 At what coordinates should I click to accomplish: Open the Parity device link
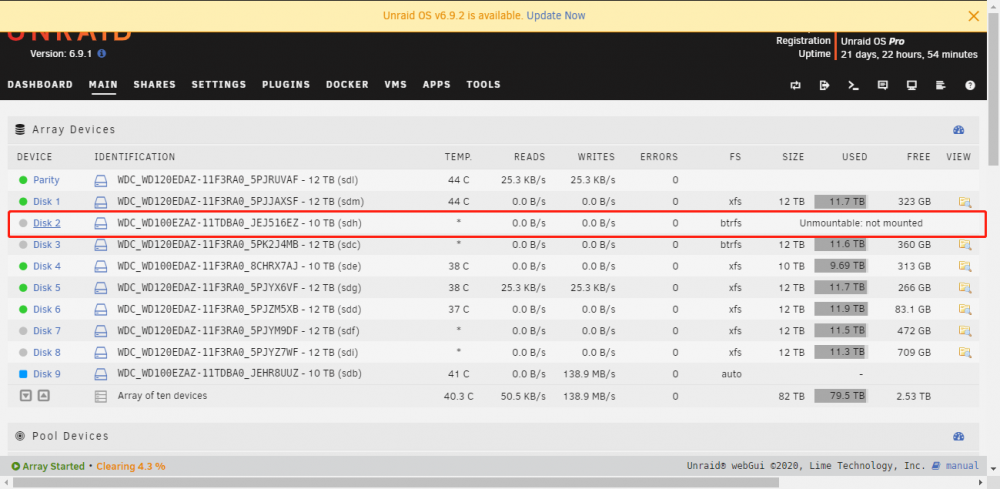click(x=46, y=180)
